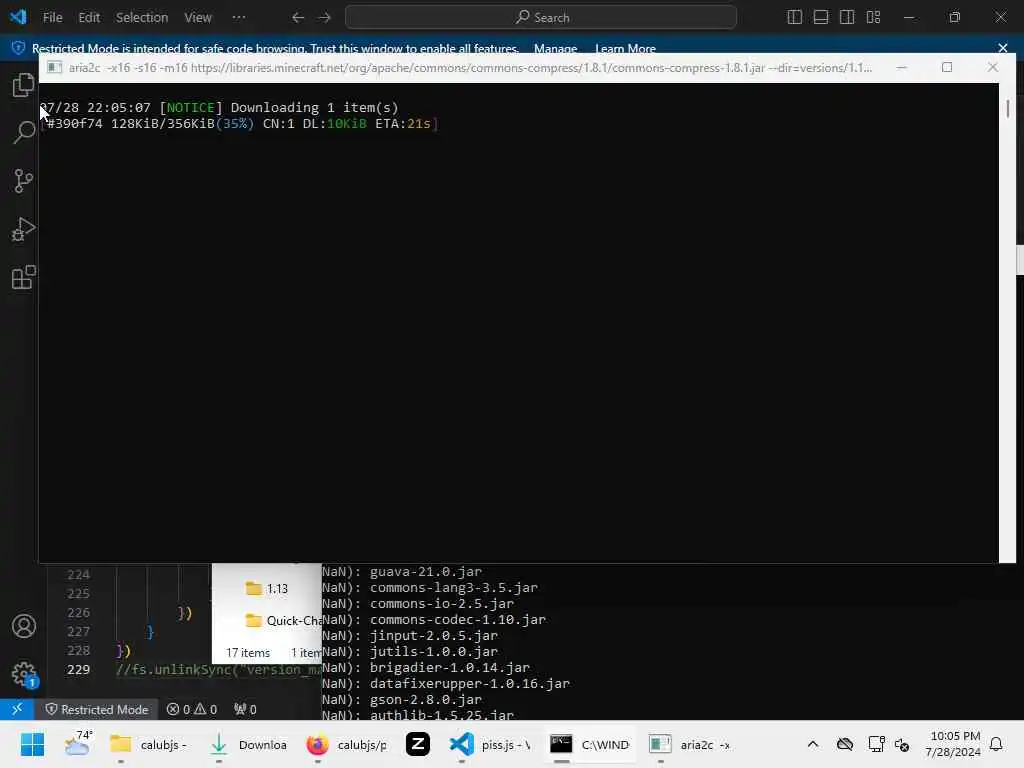Open the Edit menu

click(x=89, y=18)
